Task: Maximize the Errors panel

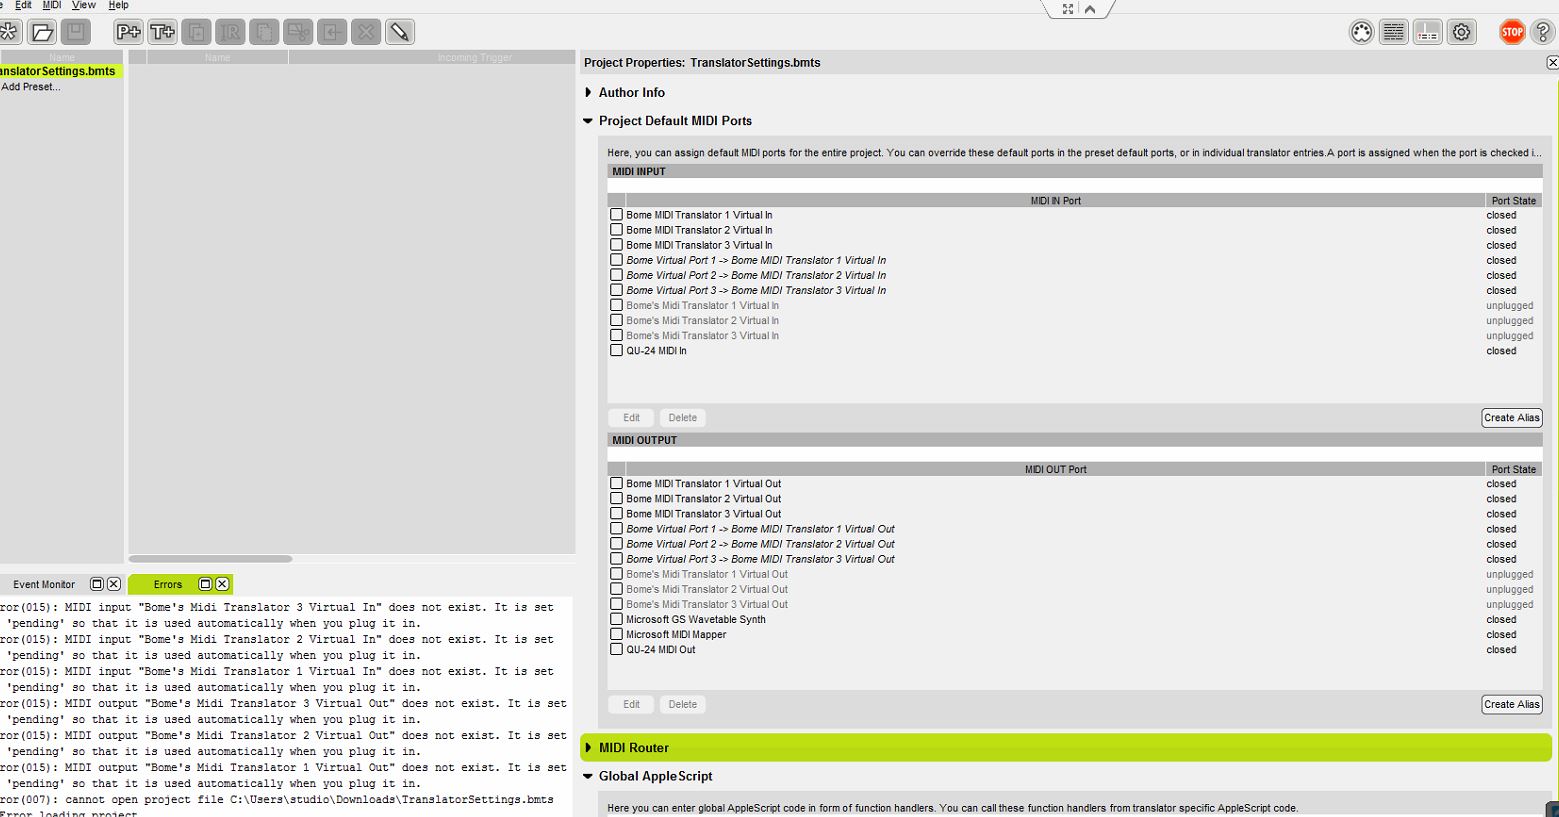Action: pyautogui.click(x=205, y=584)
